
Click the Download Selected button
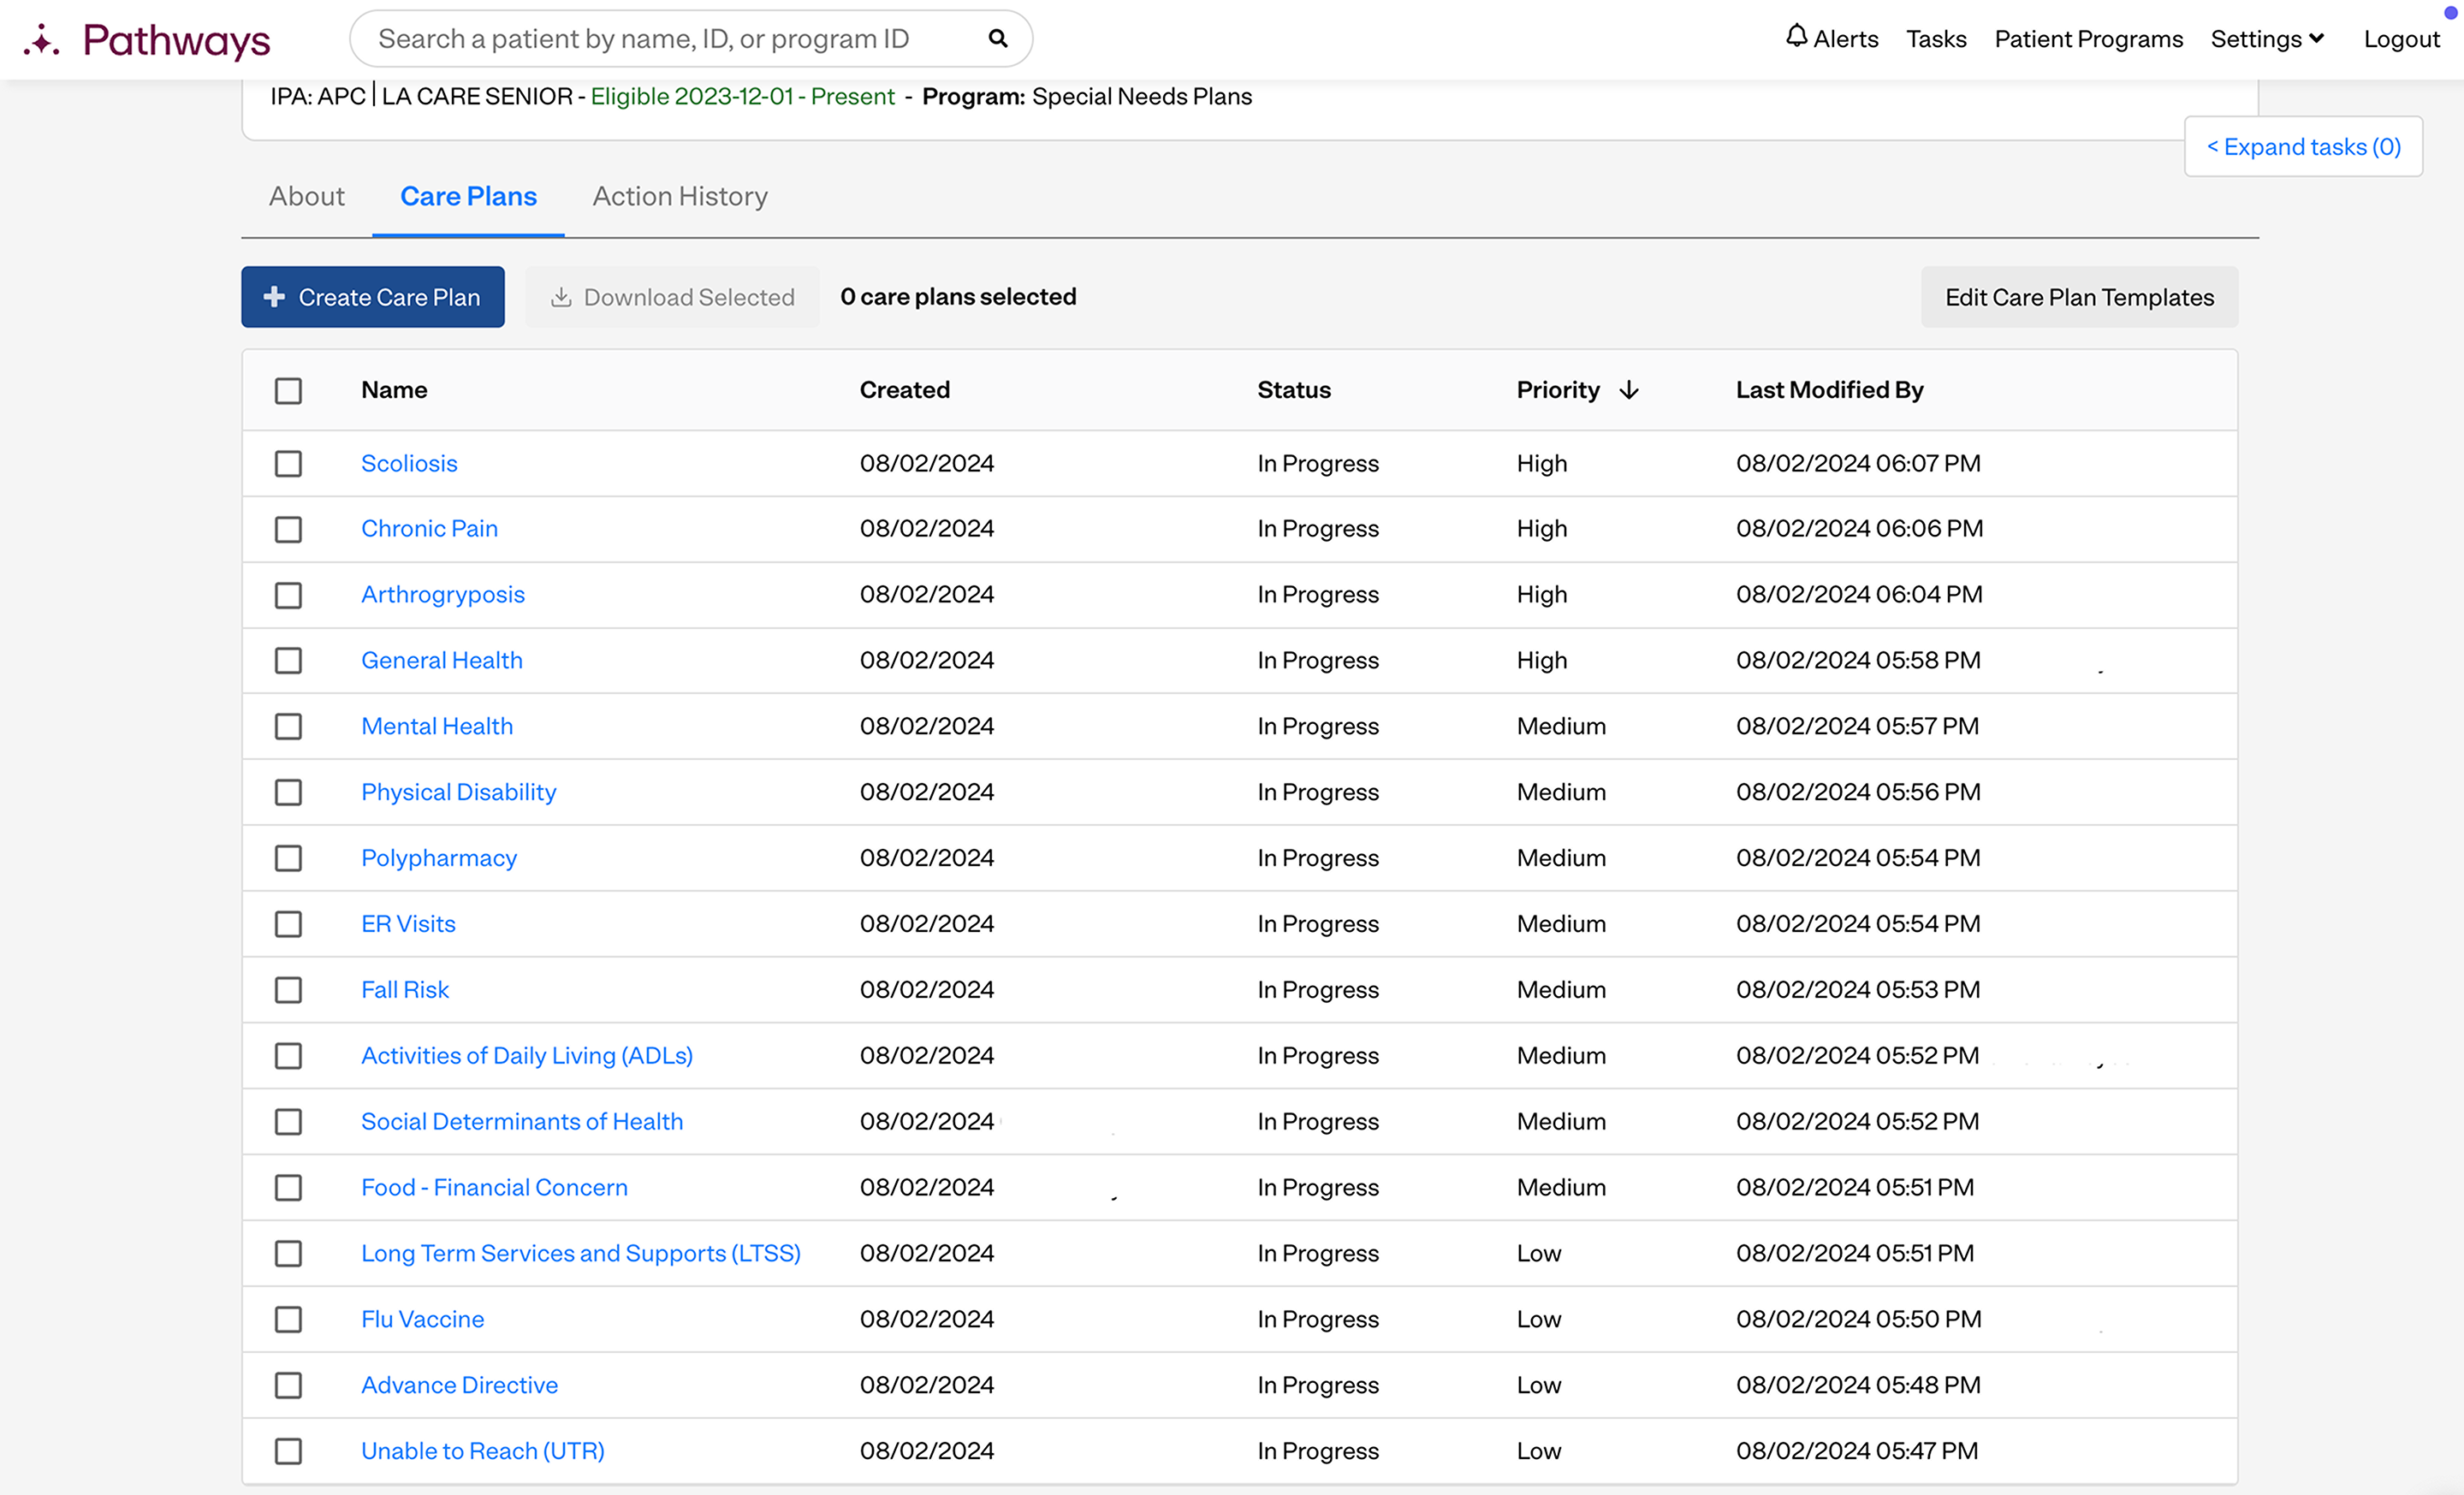(x=672, y=297)
